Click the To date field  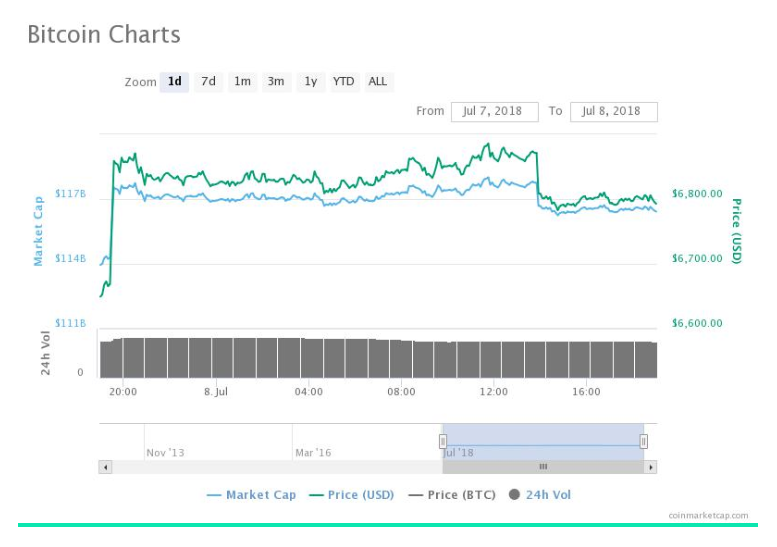[613, 111]
